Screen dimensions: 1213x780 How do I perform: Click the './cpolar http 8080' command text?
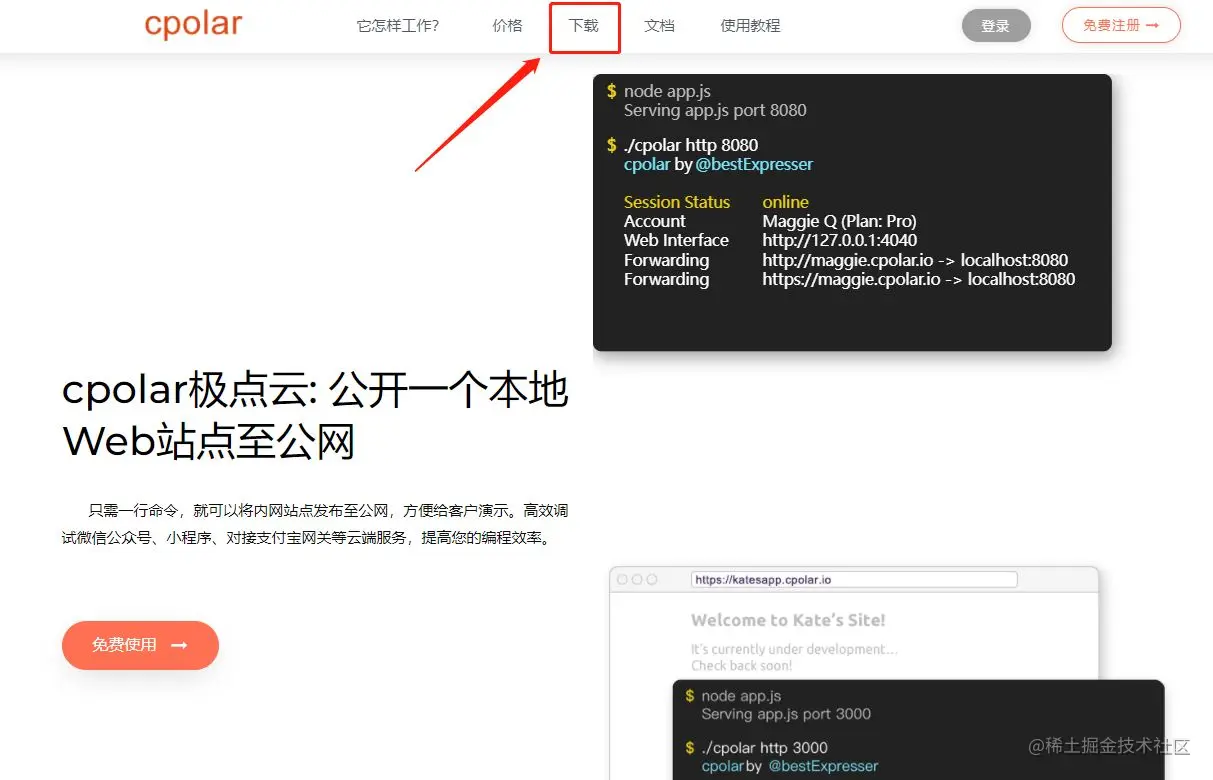pos(691,145)
